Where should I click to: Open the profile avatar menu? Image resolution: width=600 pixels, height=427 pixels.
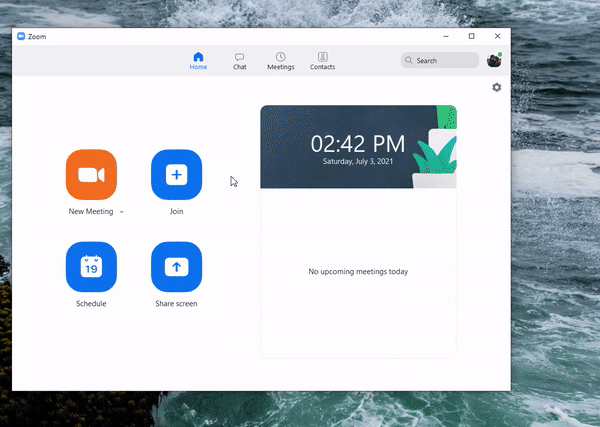click(x=494, y=60)
